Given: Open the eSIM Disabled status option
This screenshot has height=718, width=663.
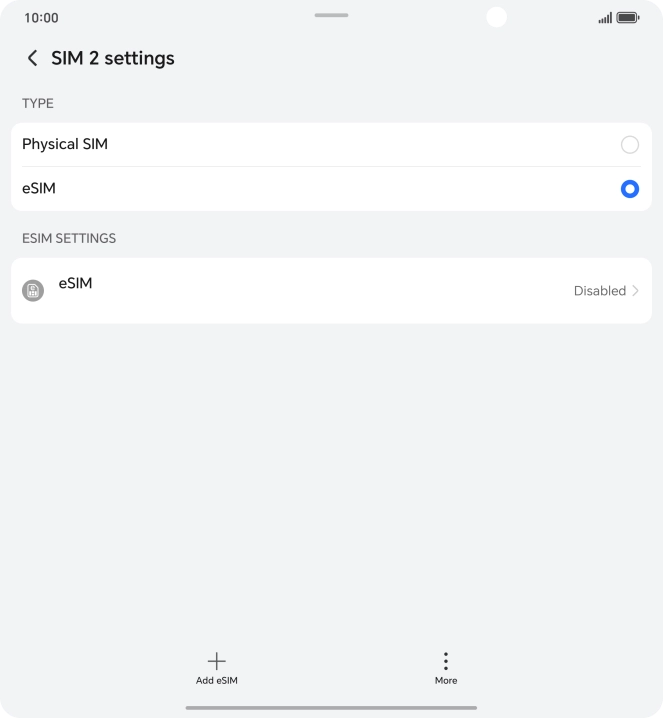Looking at the screenshot, I should click(599, 291).
